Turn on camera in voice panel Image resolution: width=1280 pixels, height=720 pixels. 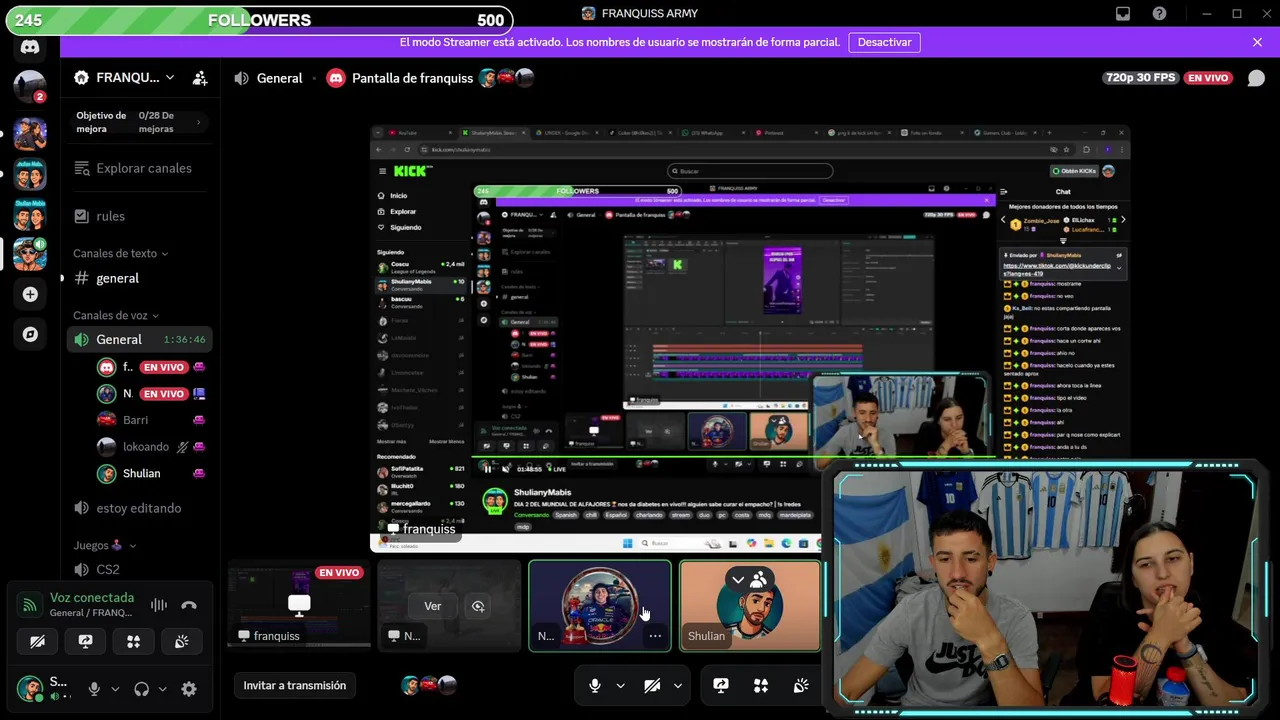[x=37, y=641]
